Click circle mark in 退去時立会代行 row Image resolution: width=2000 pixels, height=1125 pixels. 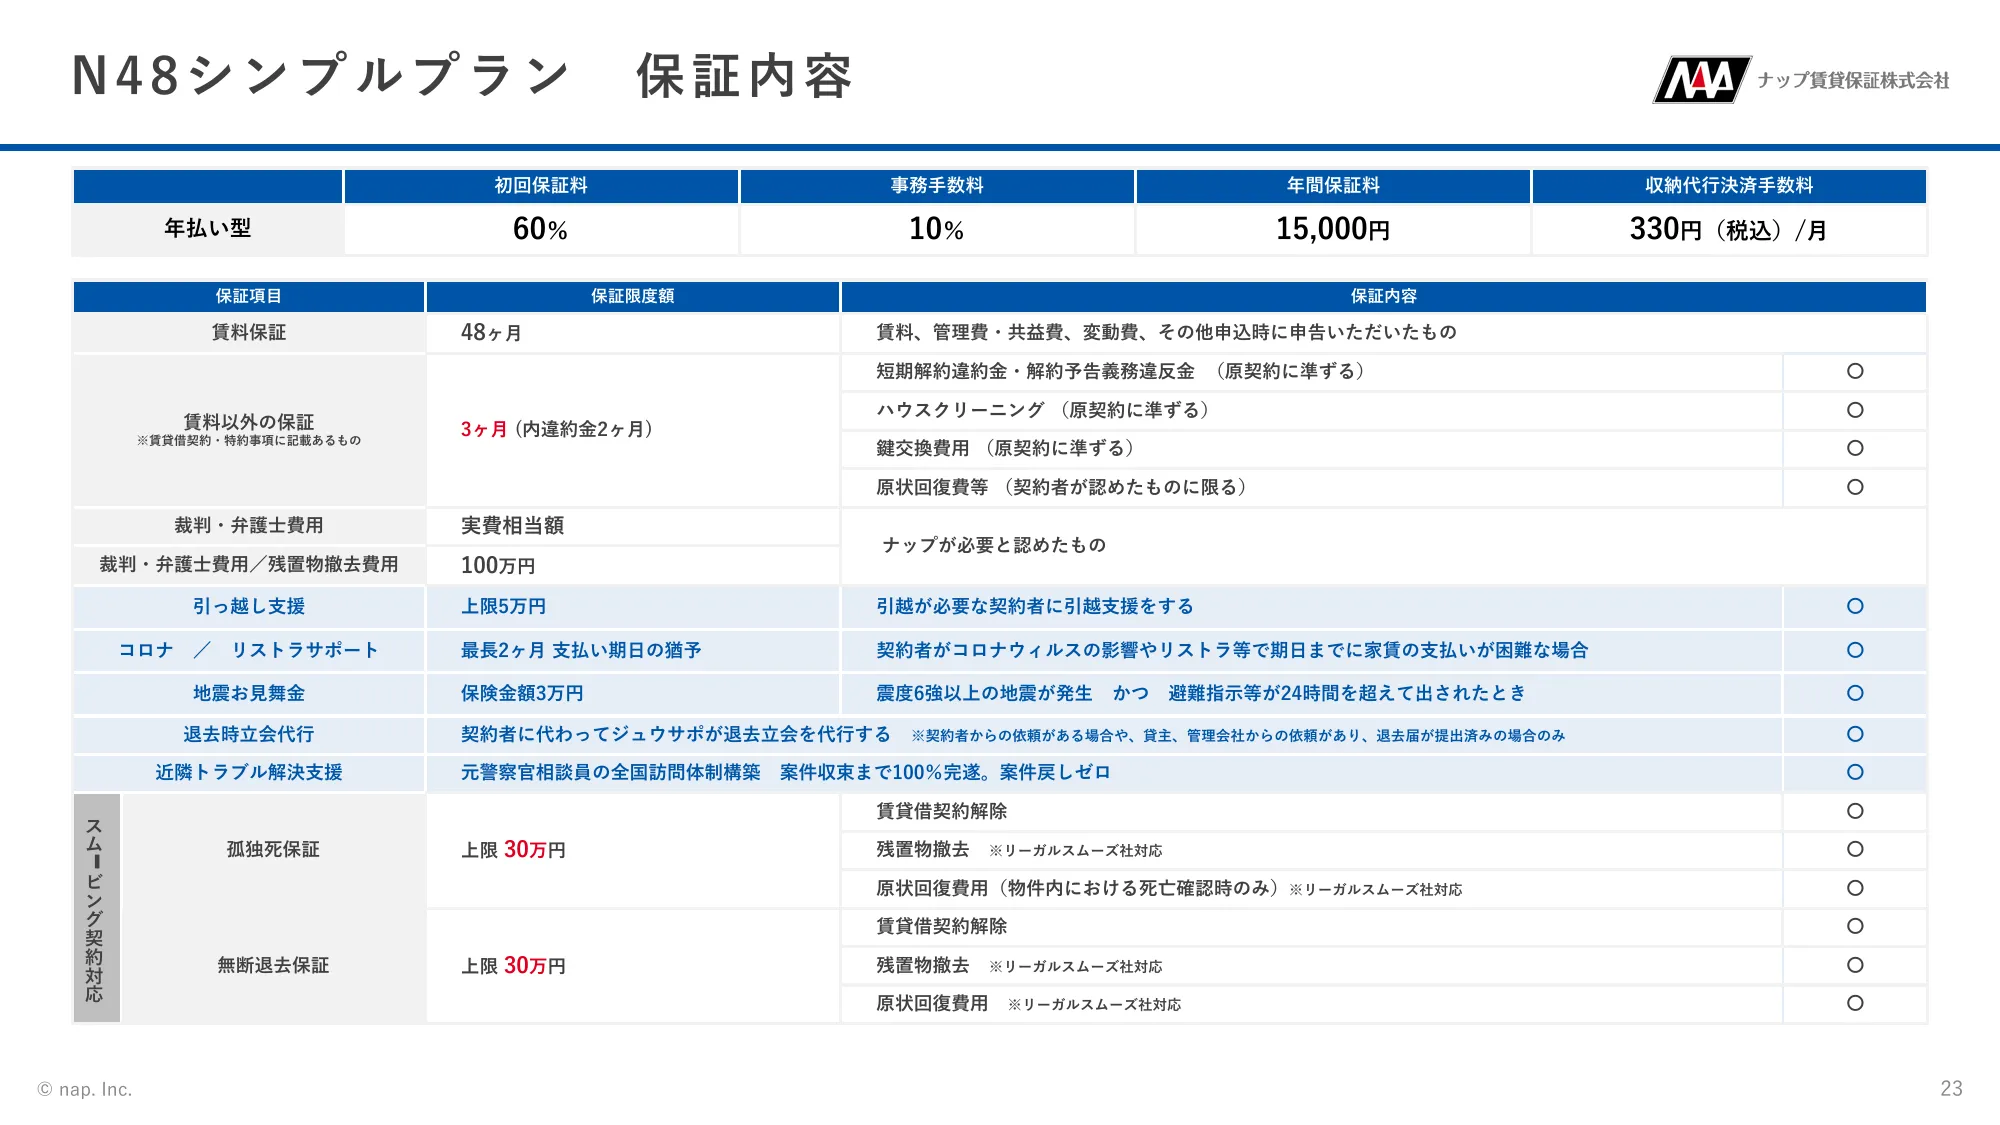pos(1855,734)
